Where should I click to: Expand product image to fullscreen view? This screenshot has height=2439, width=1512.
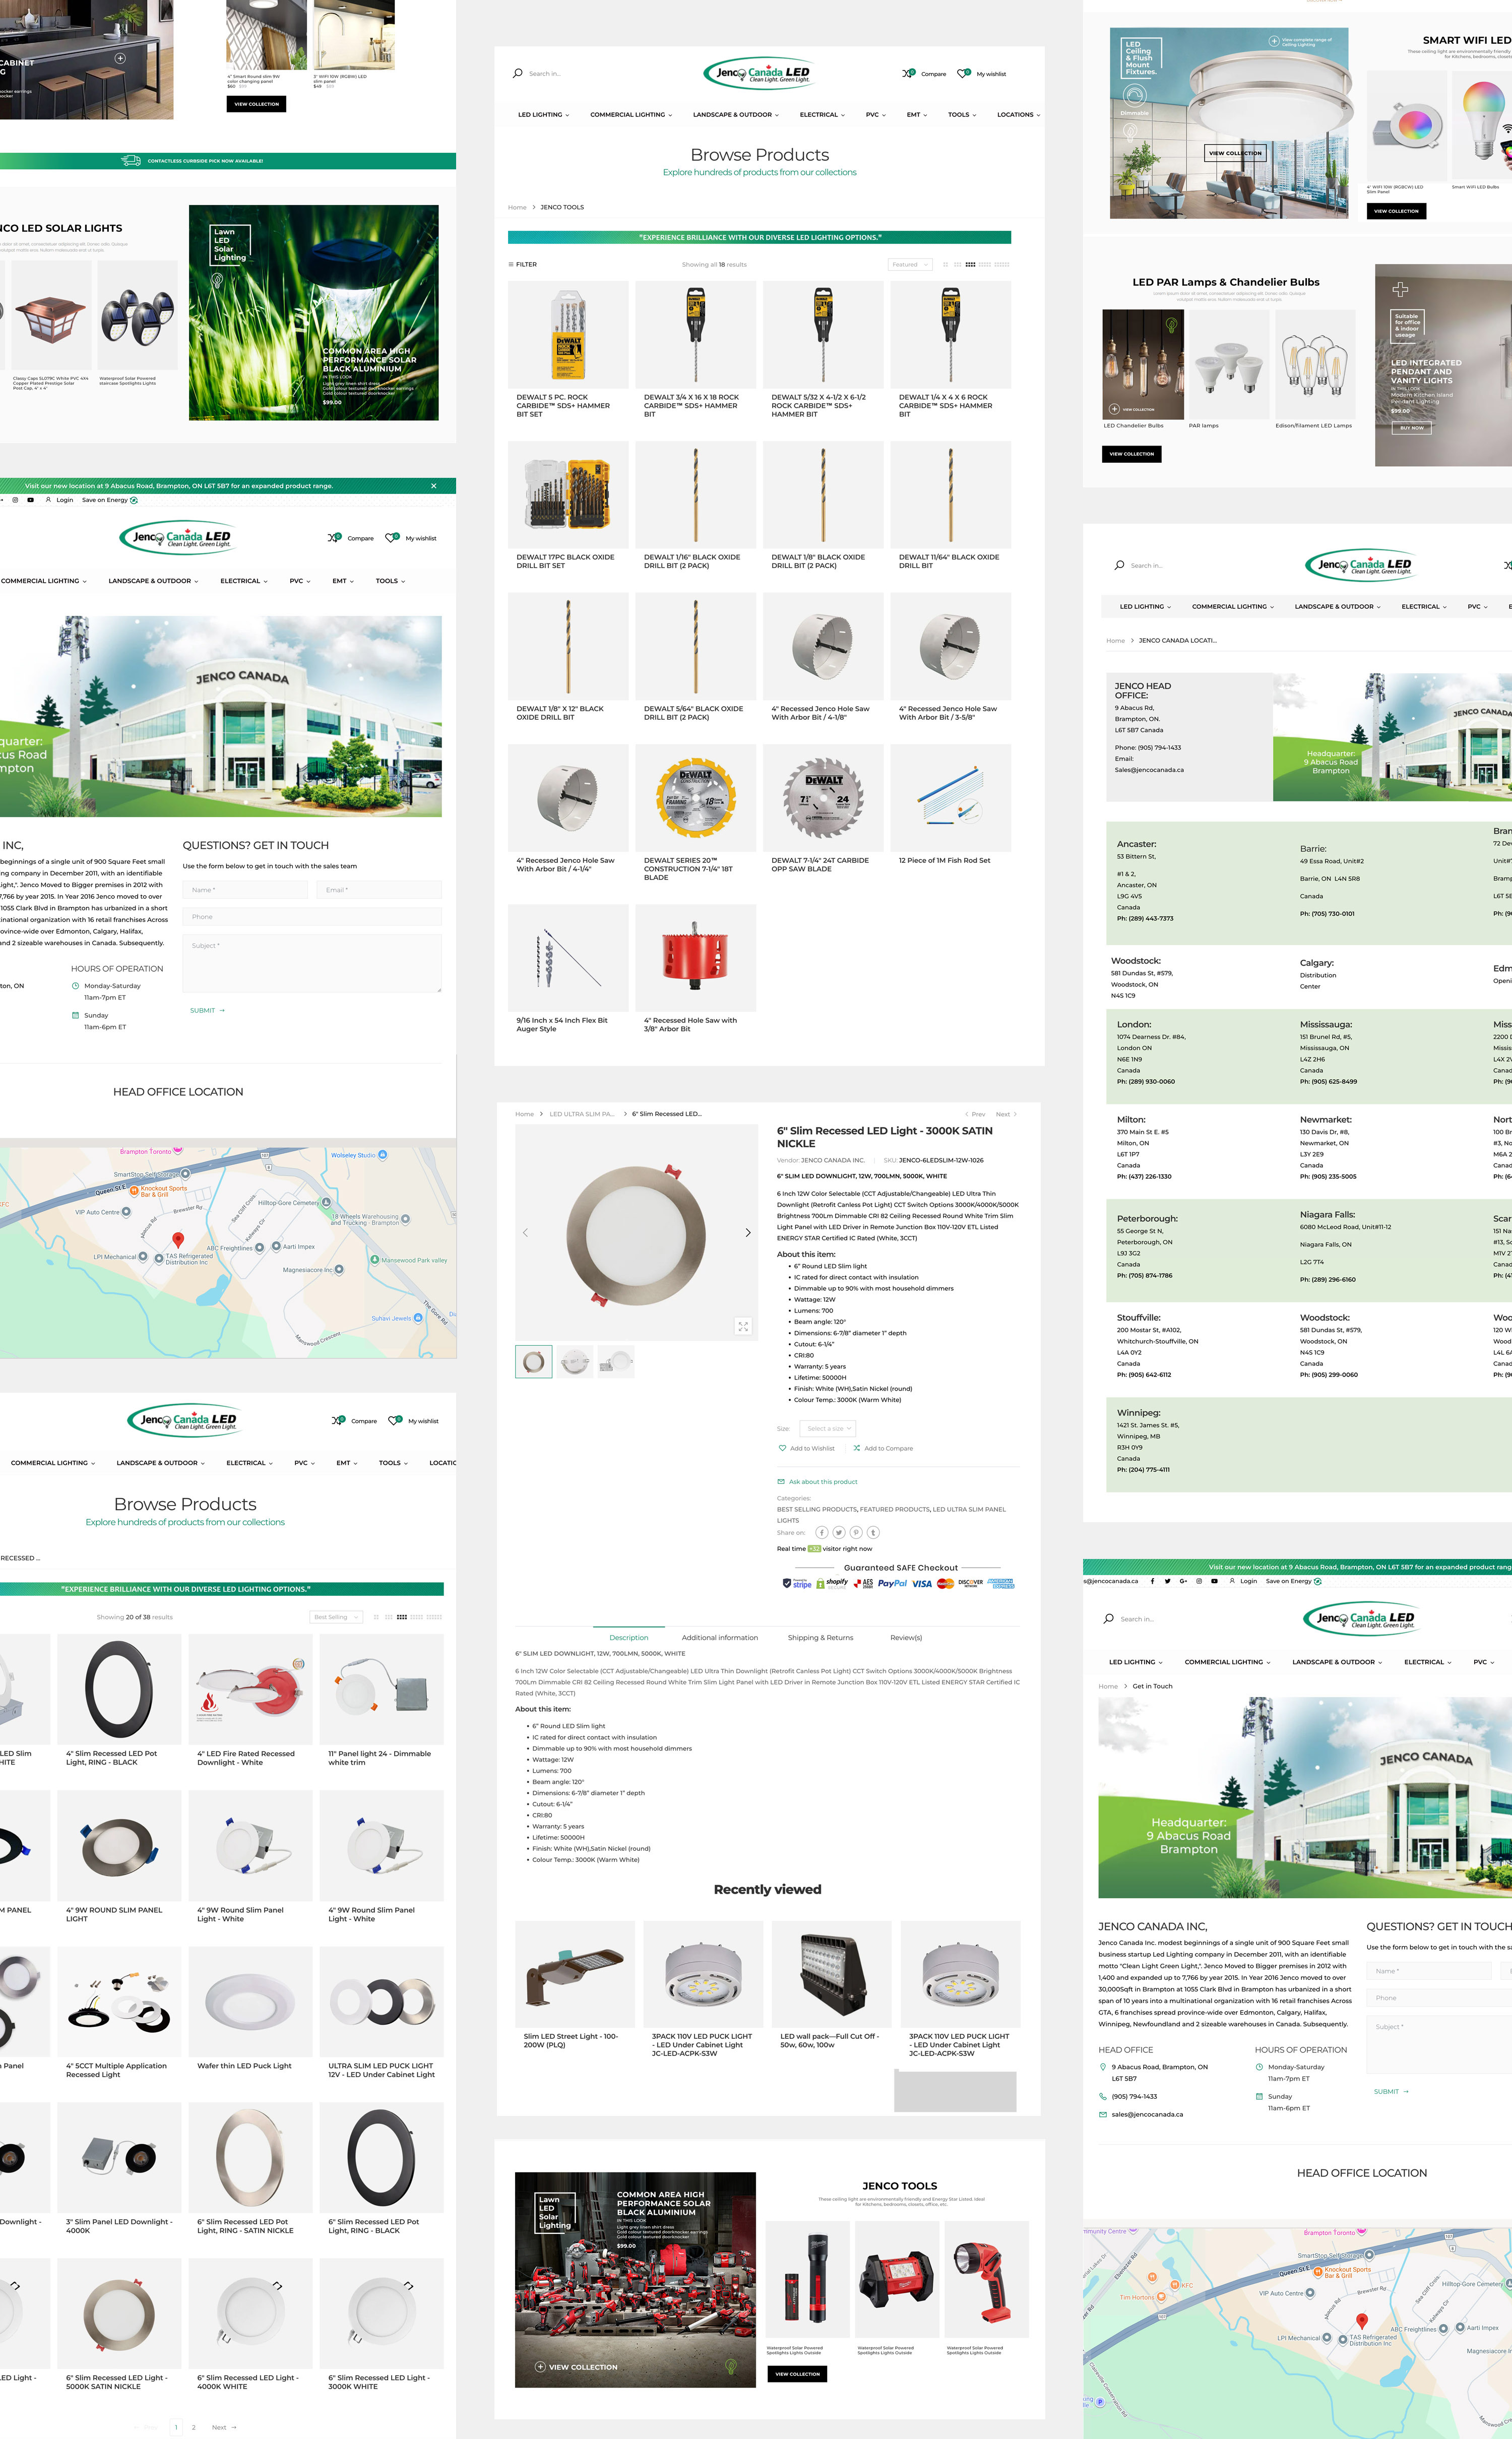coord(743,1326)
